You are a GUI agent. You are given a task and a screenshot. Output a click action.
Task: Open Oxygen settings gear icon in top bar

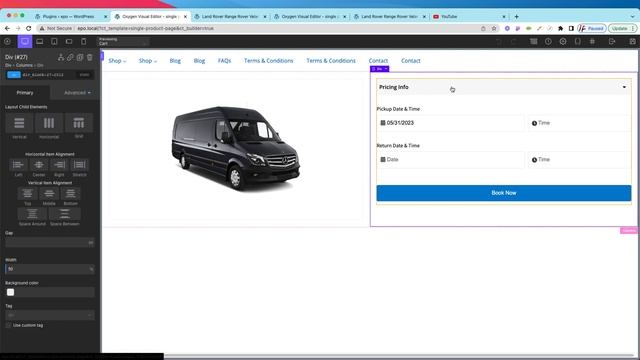coord(563,41)
